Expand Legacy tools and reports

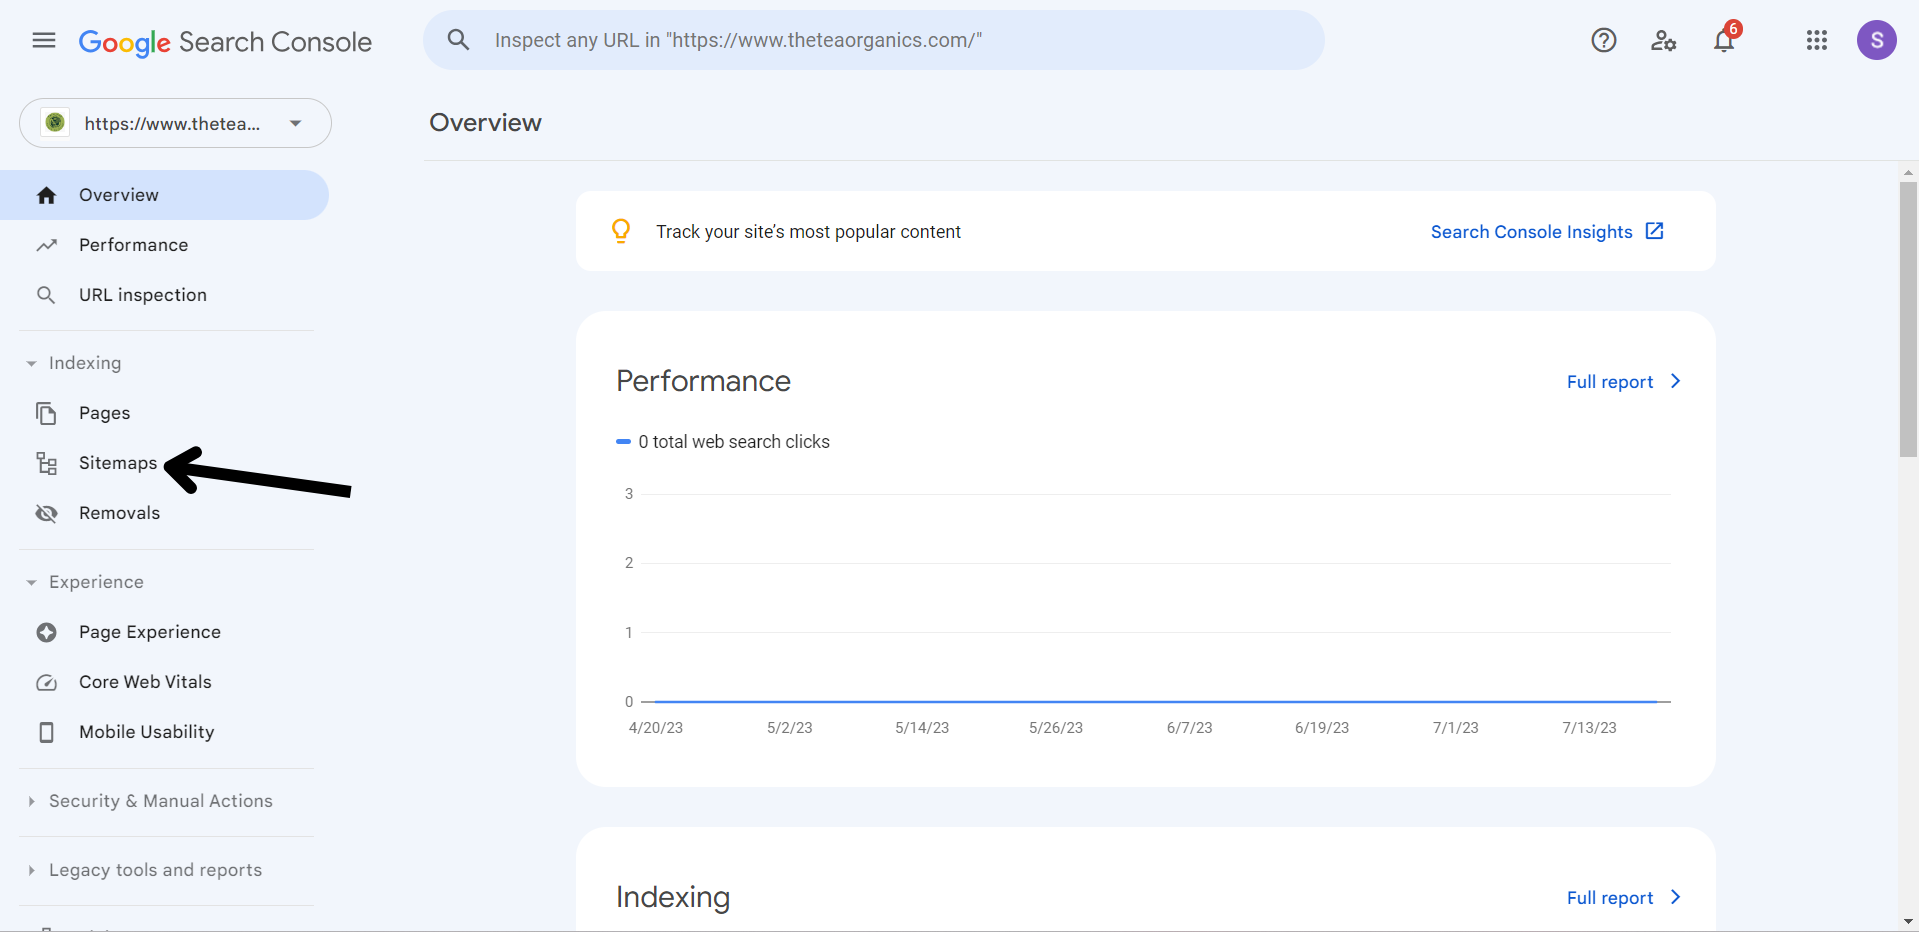32,870
